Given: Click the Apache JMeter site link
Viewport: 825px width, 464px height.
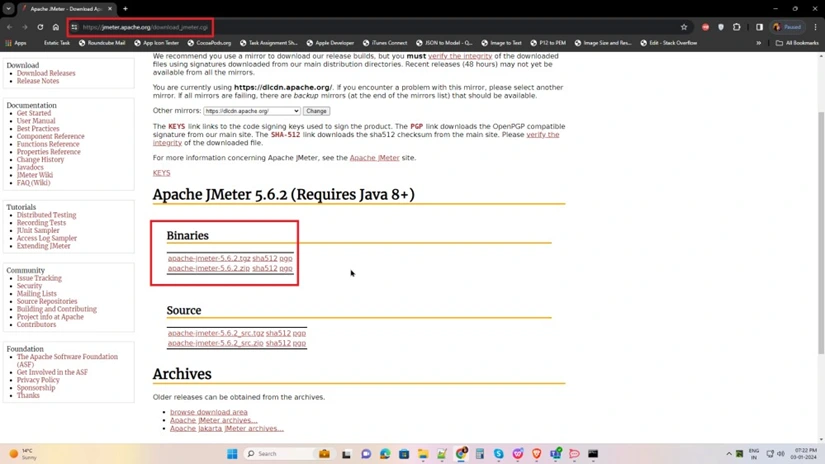Looking at the screenshot, I should coord(375,157).
